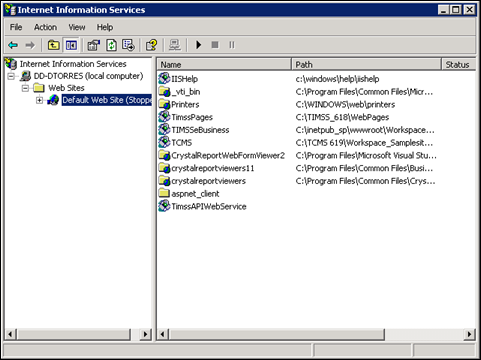This screenshot has width=481, height=360.
Task: Click the Stop item toolbar button
Action: 215,45
